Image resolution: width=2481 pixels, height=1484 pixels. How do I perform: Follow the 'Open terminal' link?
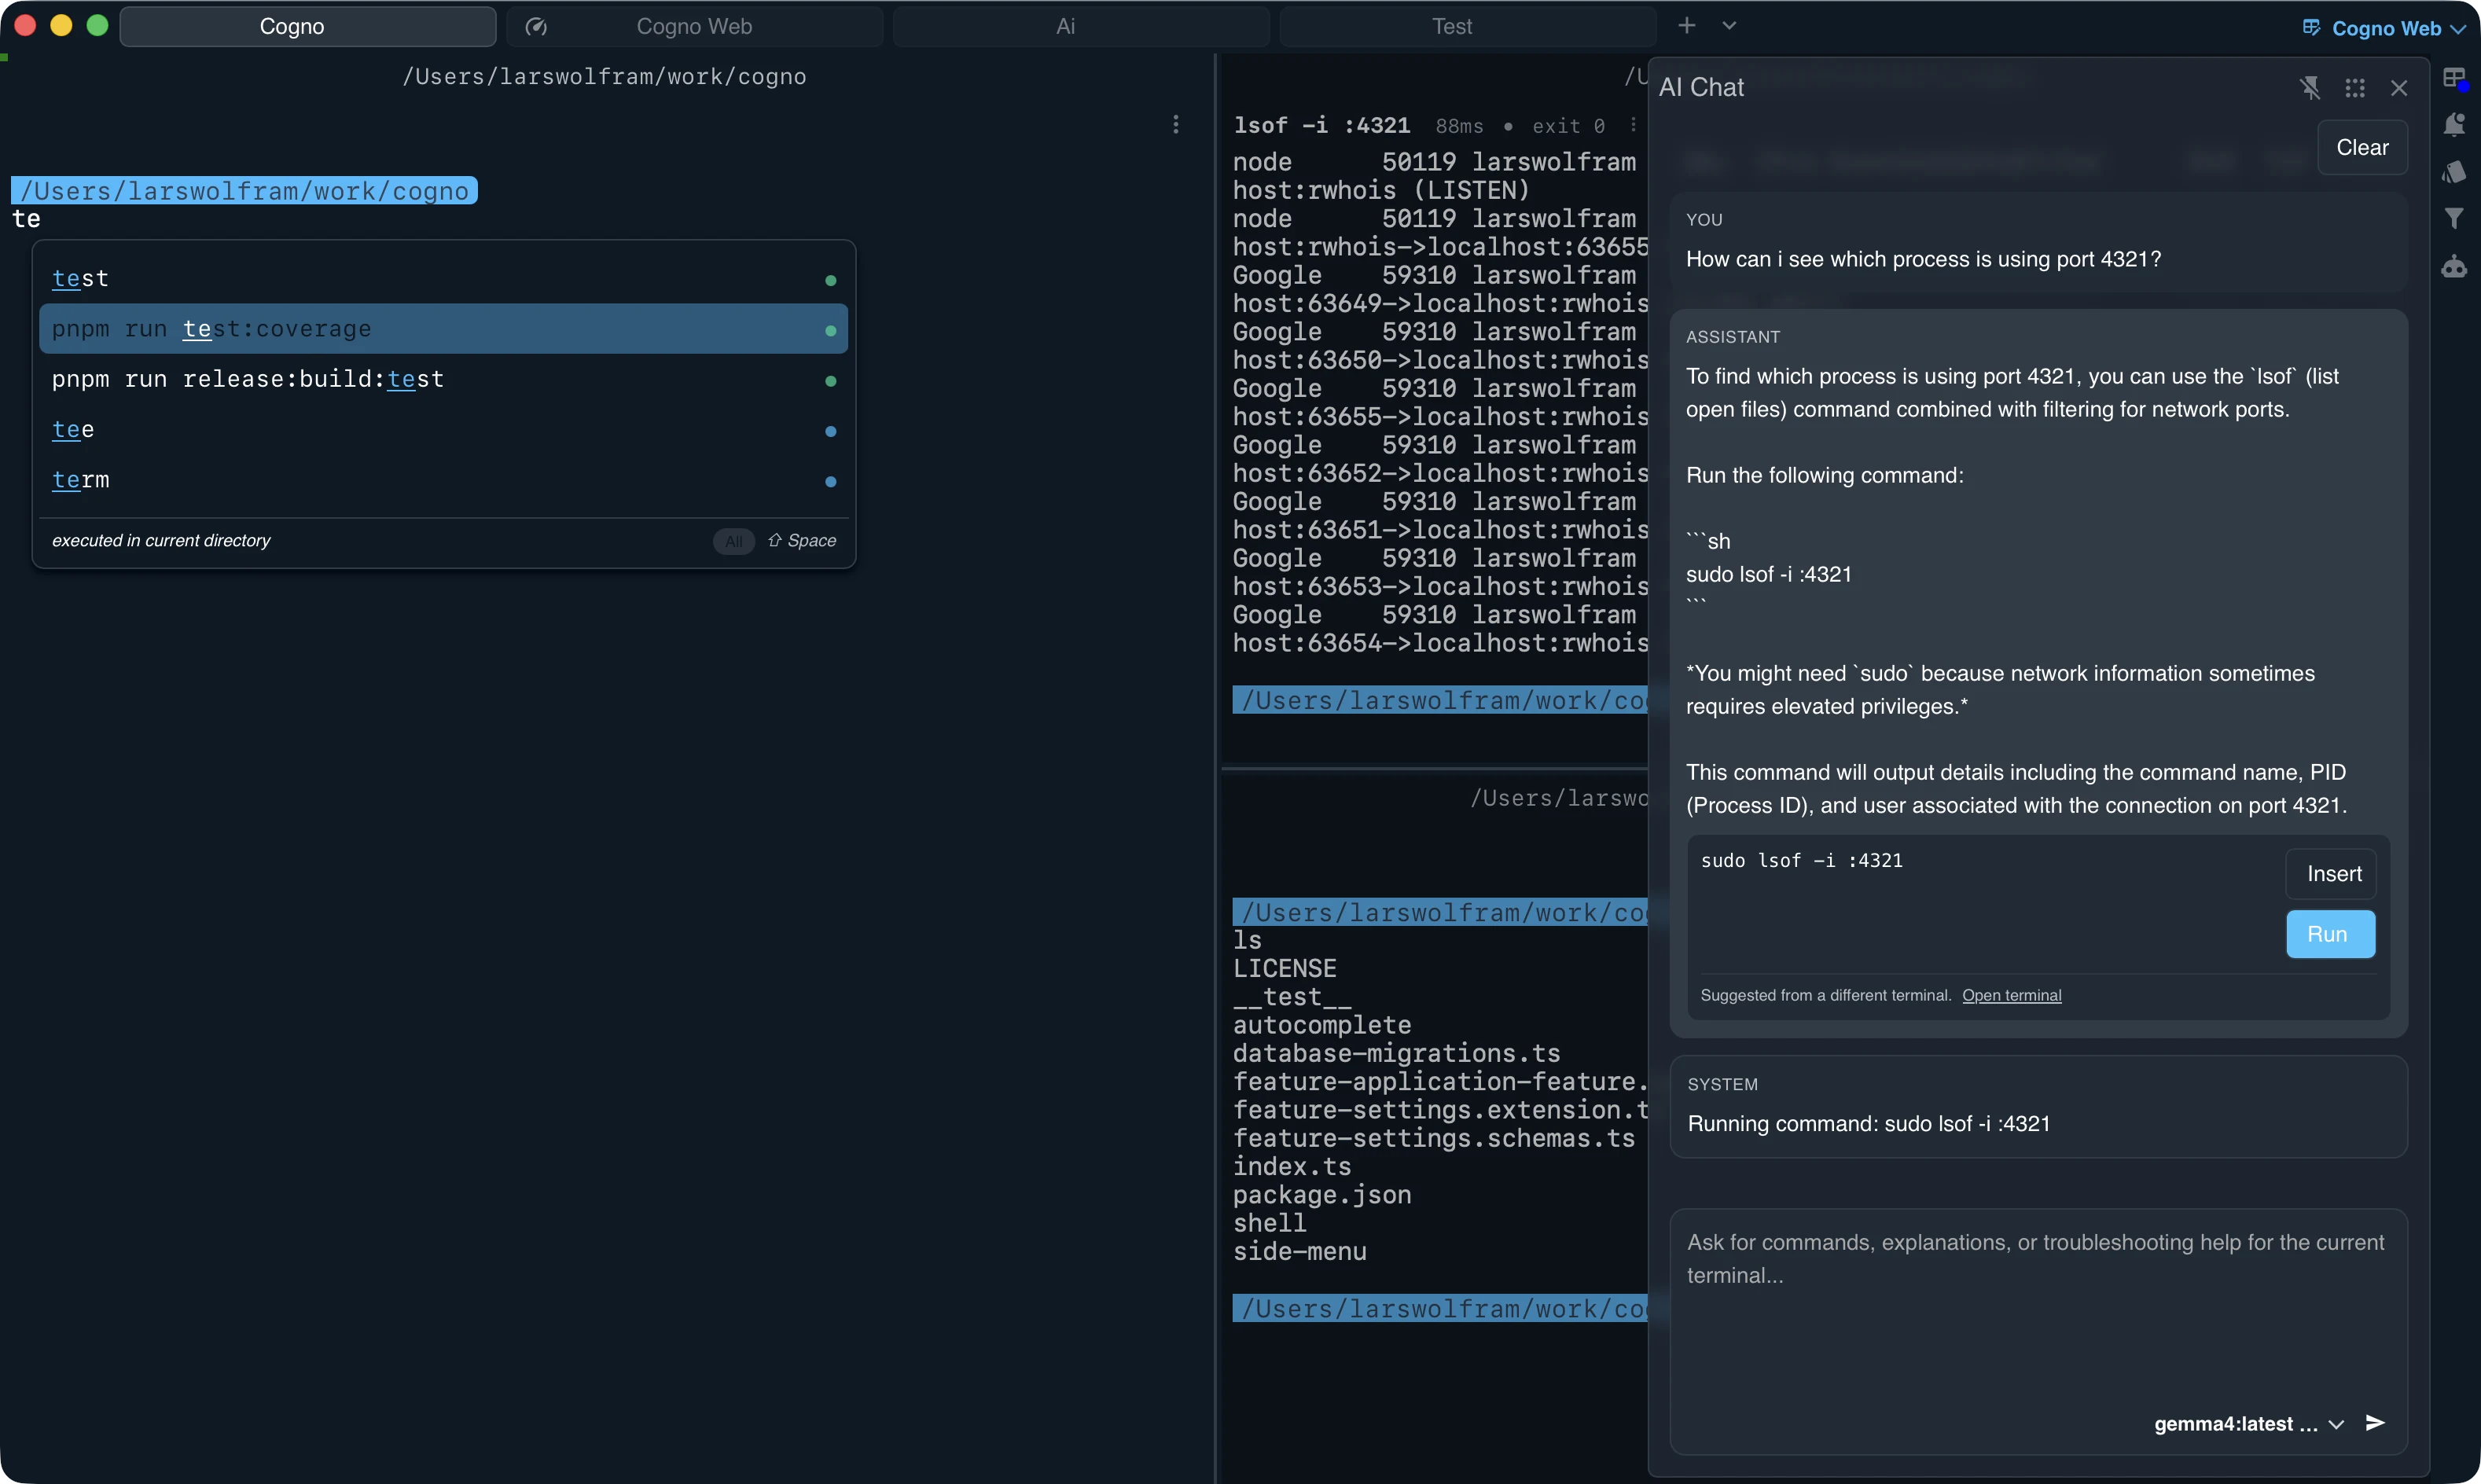2011,995
